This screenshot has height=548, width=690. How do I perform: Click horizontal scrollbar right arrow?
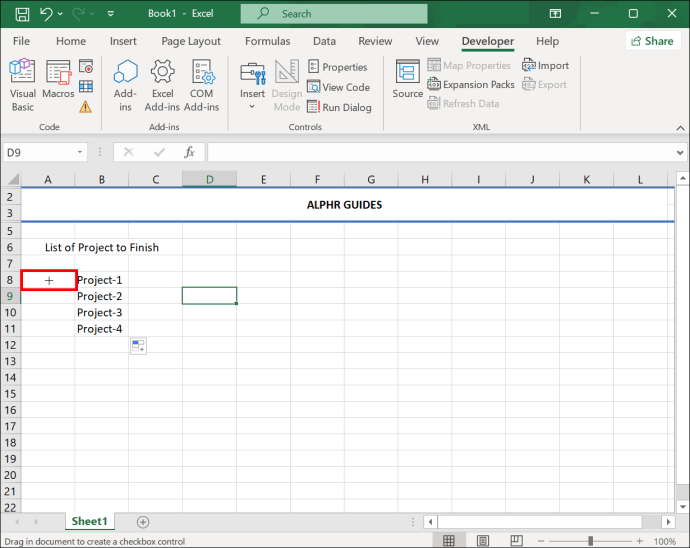(668, 522)
